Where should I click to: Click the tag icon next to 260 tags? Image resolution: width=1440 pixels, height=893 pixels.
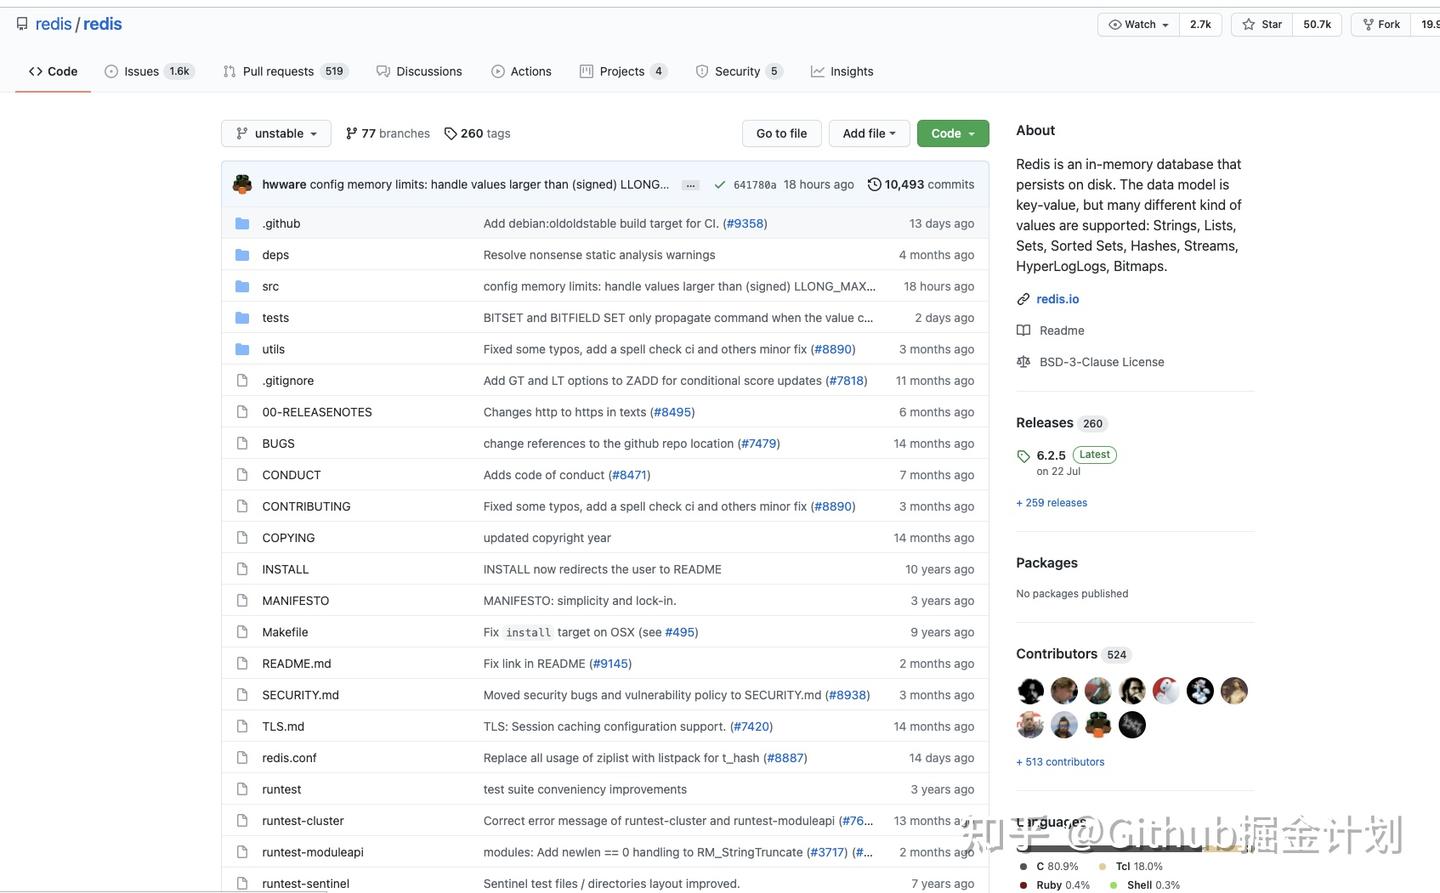point(449,133)
